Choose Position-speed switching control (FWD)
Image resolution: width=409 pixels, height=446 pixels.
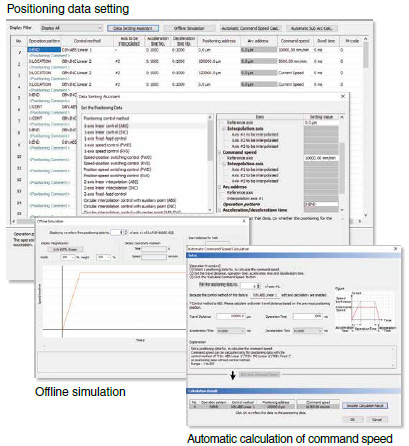[x=117, y=169]
